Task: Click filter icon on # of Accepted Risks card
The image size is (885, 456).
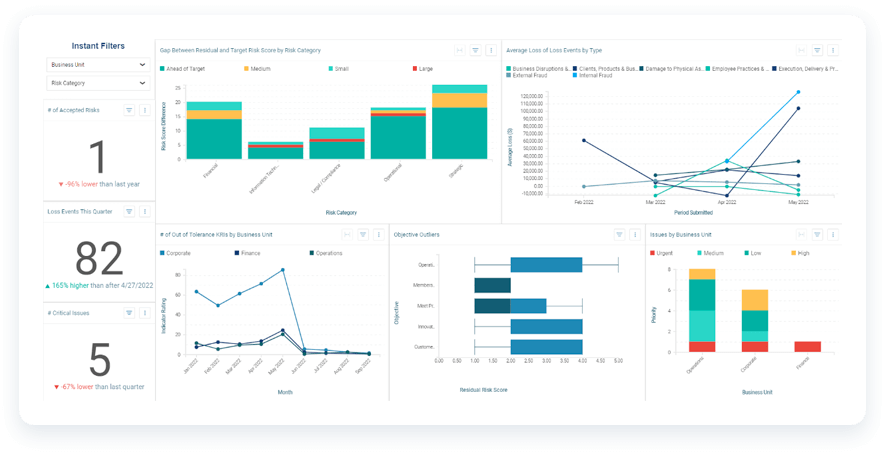Action: click(x=129, y=110)
